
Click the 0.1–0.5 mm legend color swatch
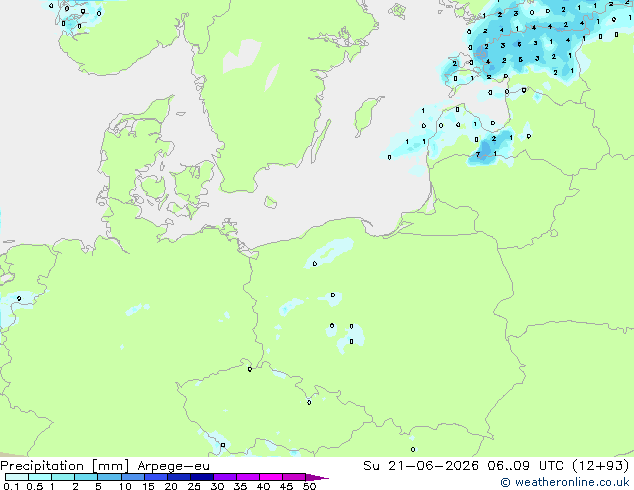pyautogui.click(x=17, y=477)
